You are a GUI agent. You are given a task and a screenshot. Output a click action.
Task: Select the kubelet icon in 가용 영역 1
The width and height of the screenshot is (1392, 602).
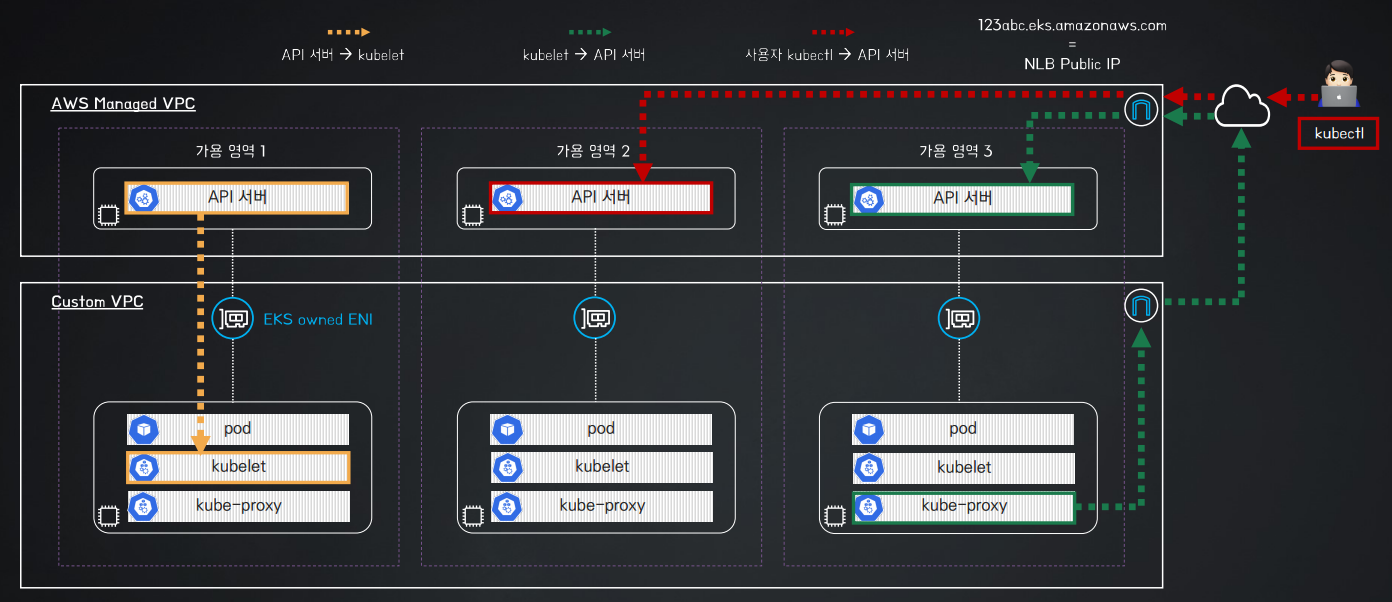click(144, 467)
